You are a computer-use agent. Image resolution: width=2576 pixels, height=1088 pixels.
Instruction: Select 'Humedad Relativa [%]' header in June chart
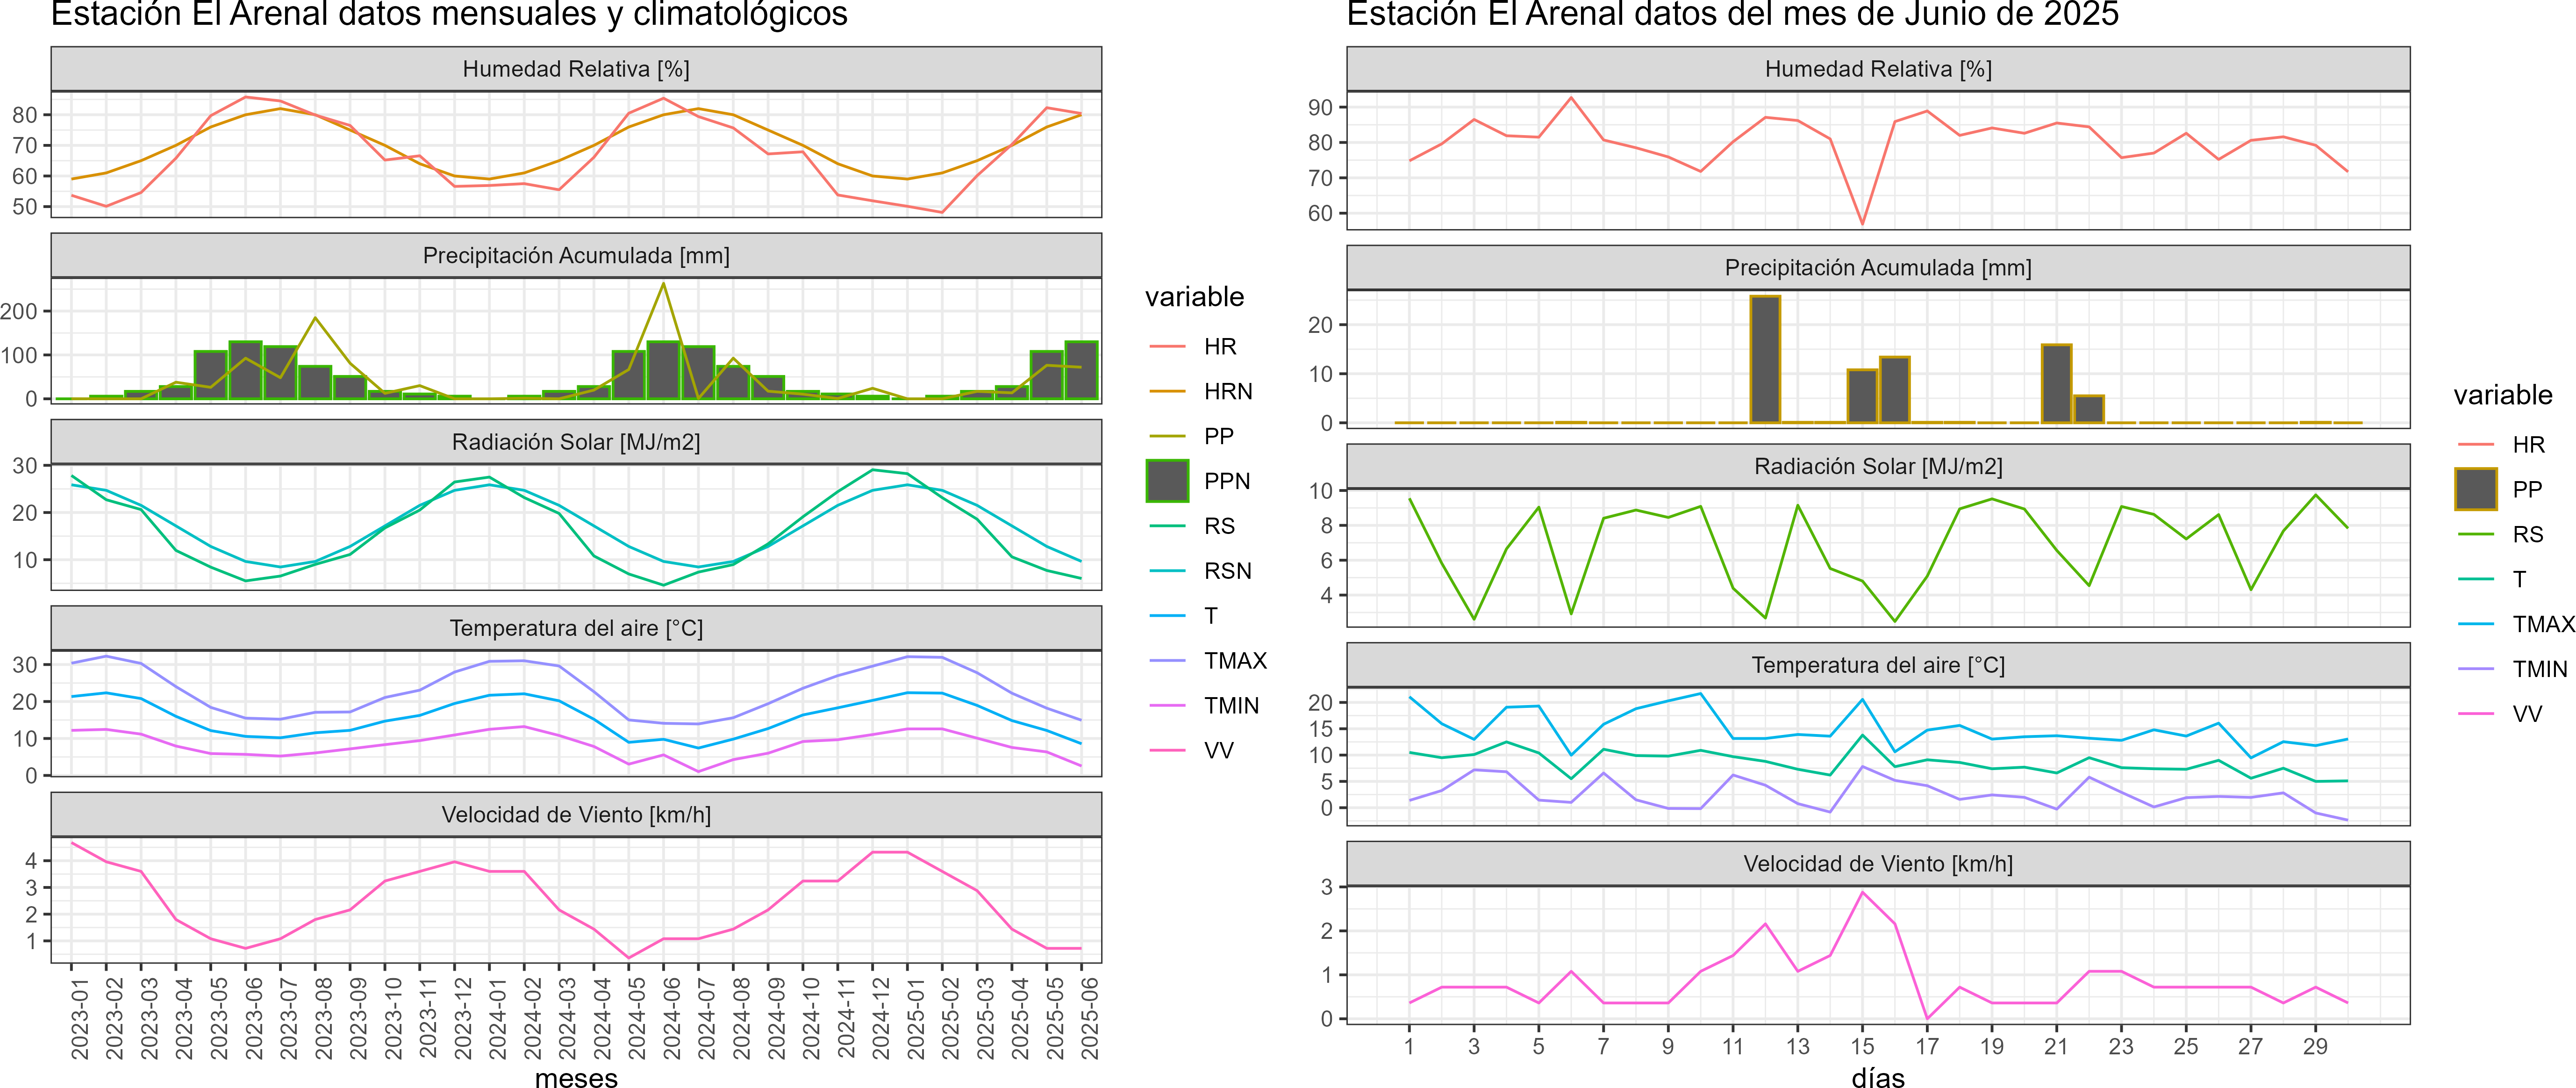click(1878, 69)
